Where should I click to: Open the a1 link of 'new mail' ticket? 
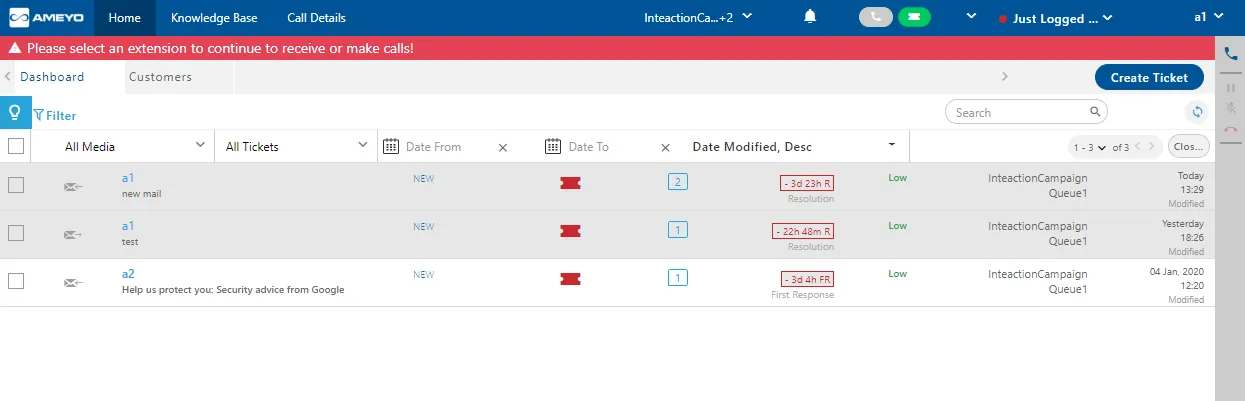(128, 177)
